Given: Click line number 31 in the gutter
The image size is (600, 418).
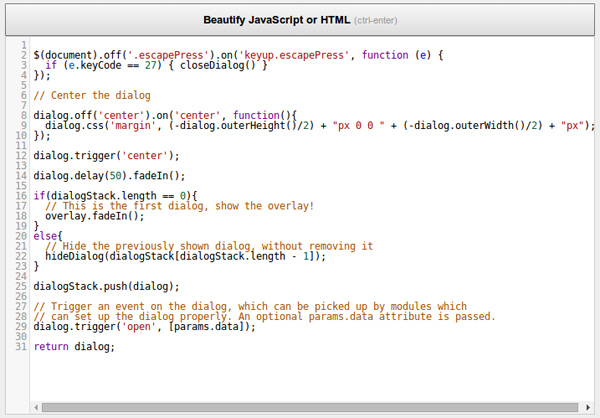Looking at the screenshot, I should pos(21,346).
